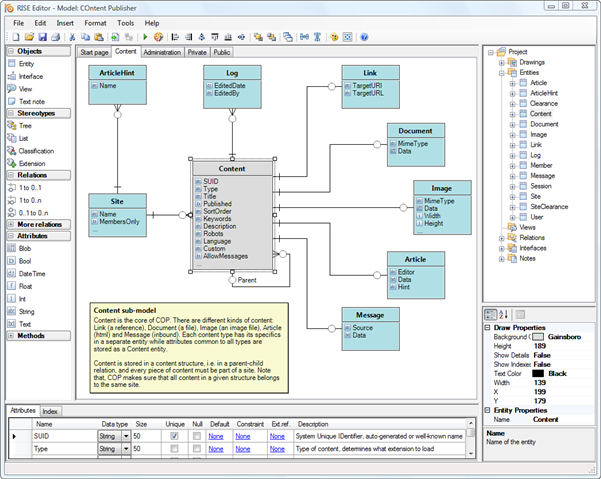
Task: Expand the More relations section
Action: point(11,224)
